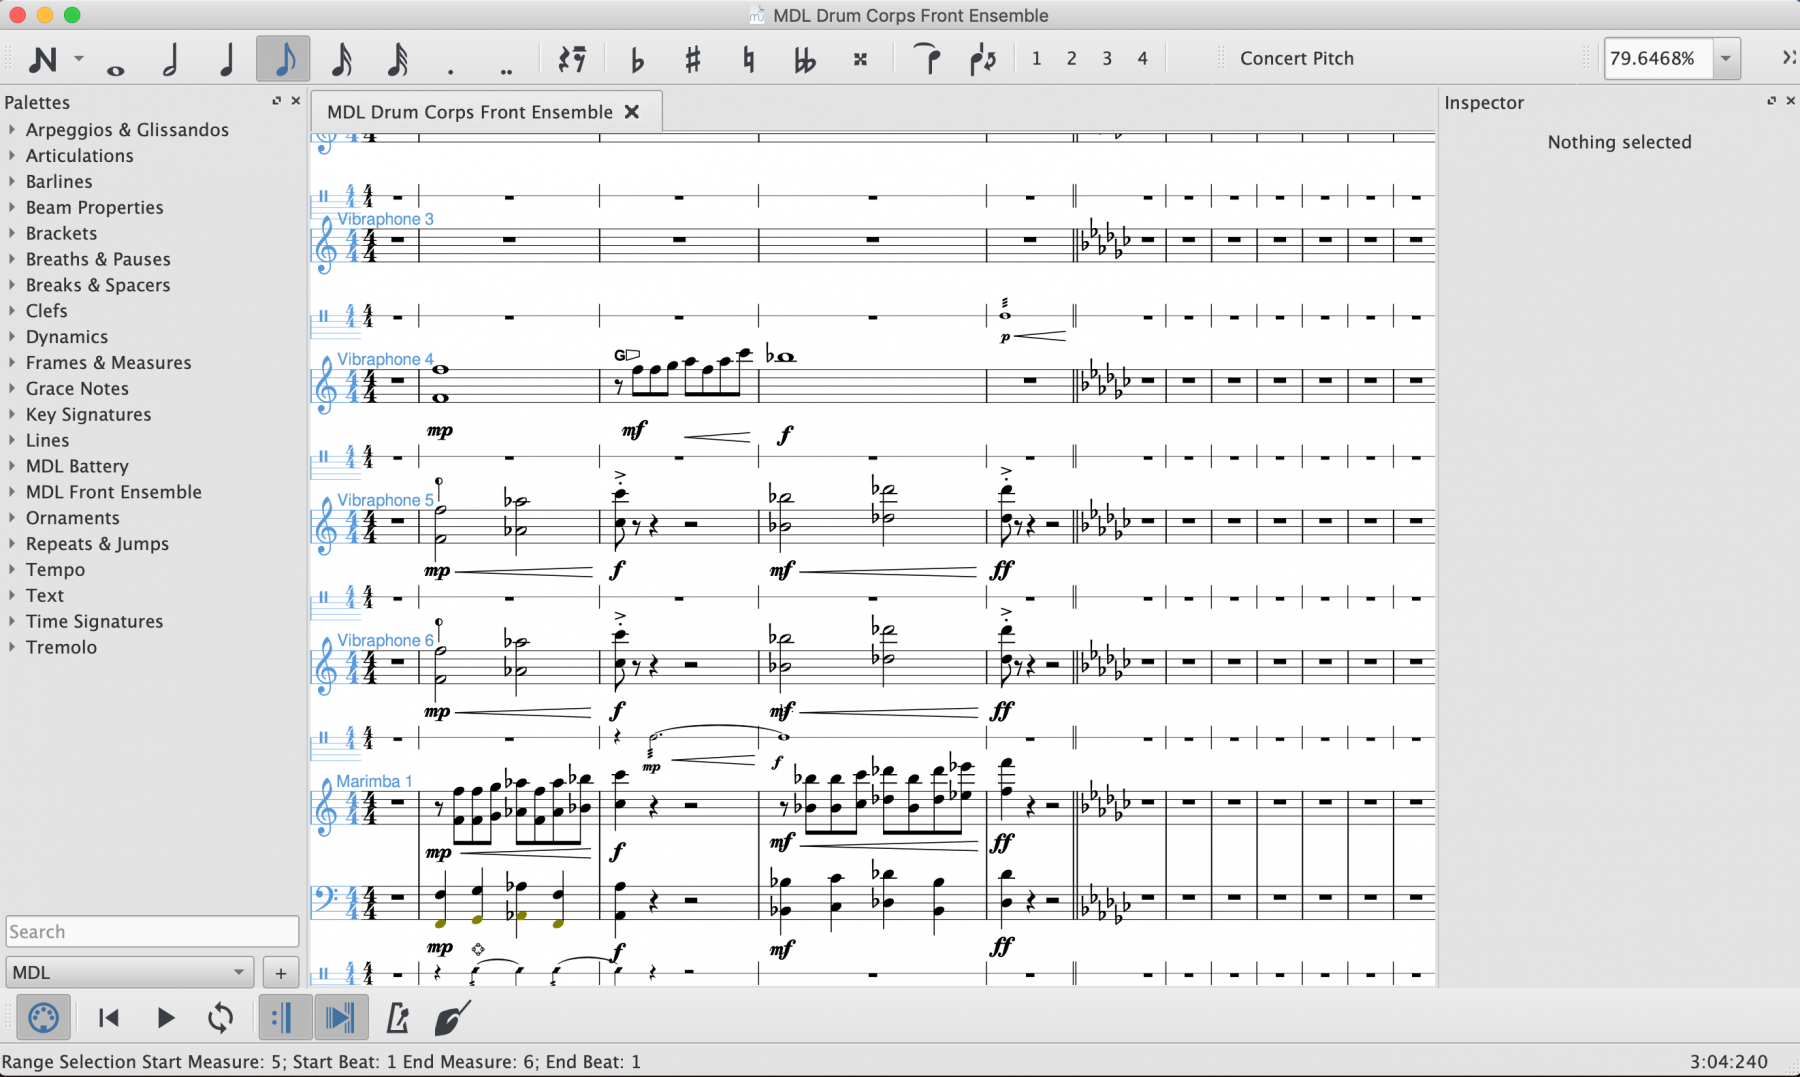Toggle double augmentation dot

[x=506, y=71]
